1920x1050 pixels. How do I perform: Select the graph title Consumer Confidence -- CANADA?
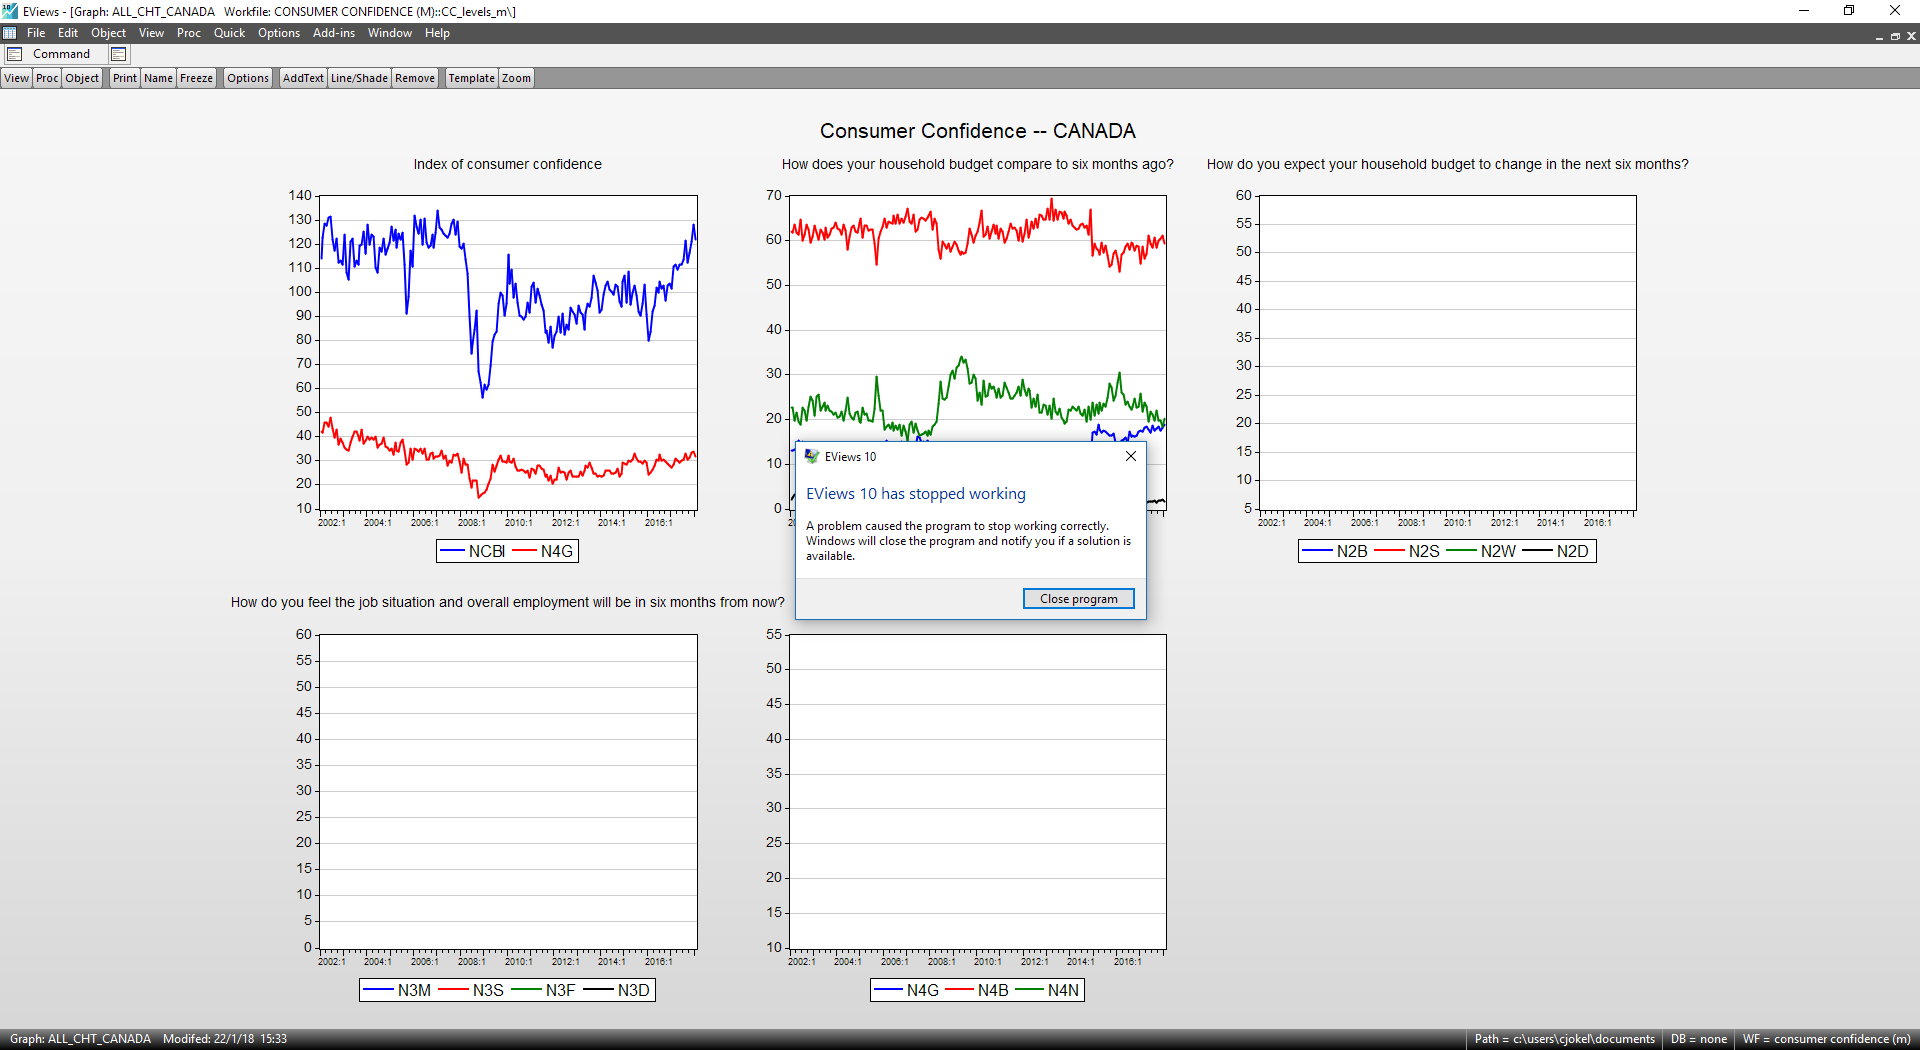tap(977, 131)
